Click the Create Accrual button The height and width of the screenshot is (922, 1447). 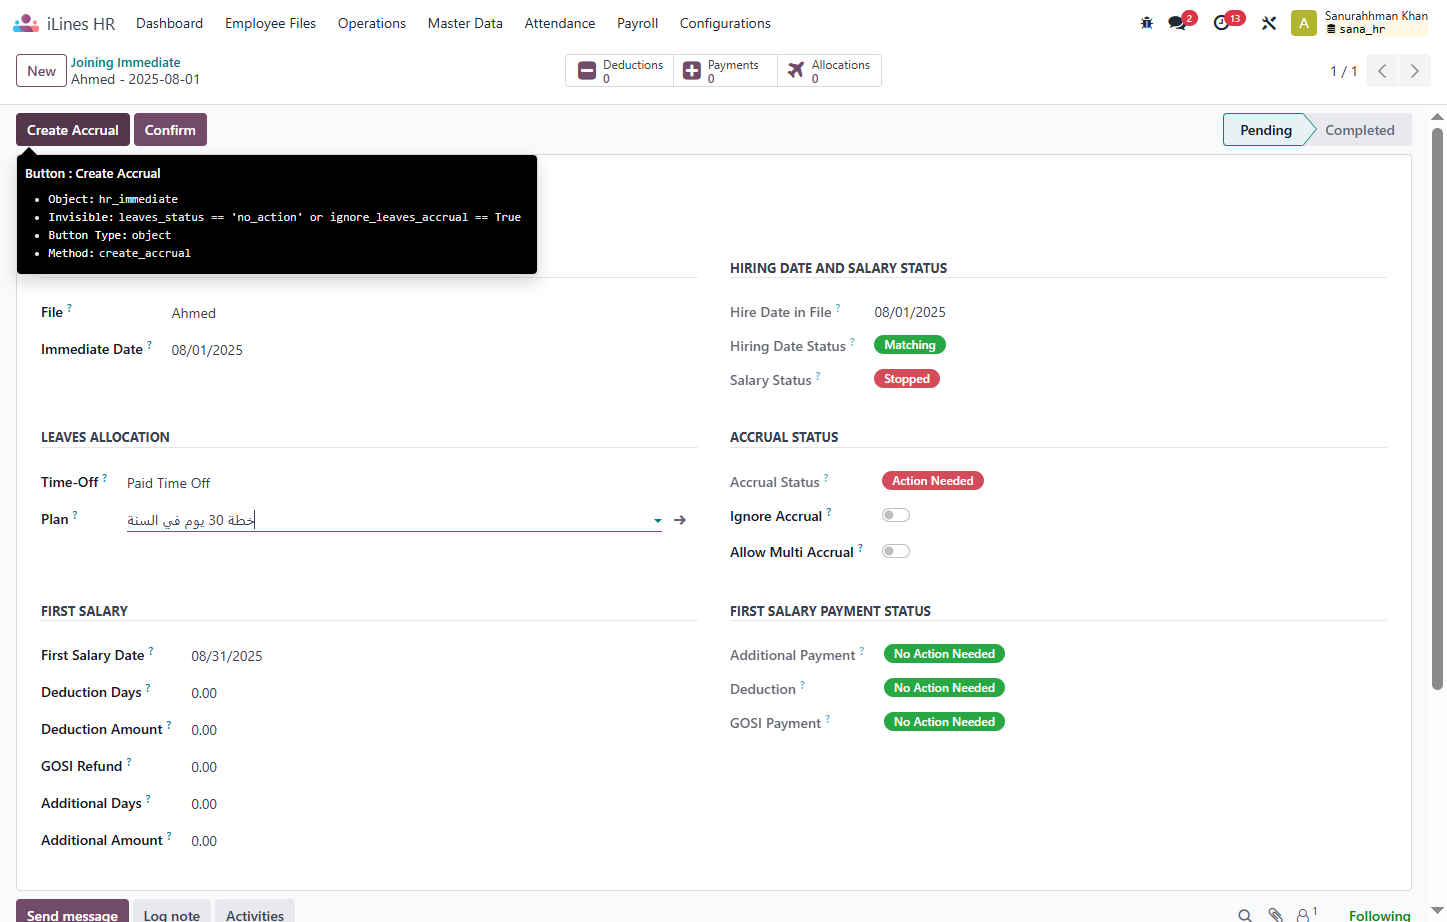pos(73,130)
